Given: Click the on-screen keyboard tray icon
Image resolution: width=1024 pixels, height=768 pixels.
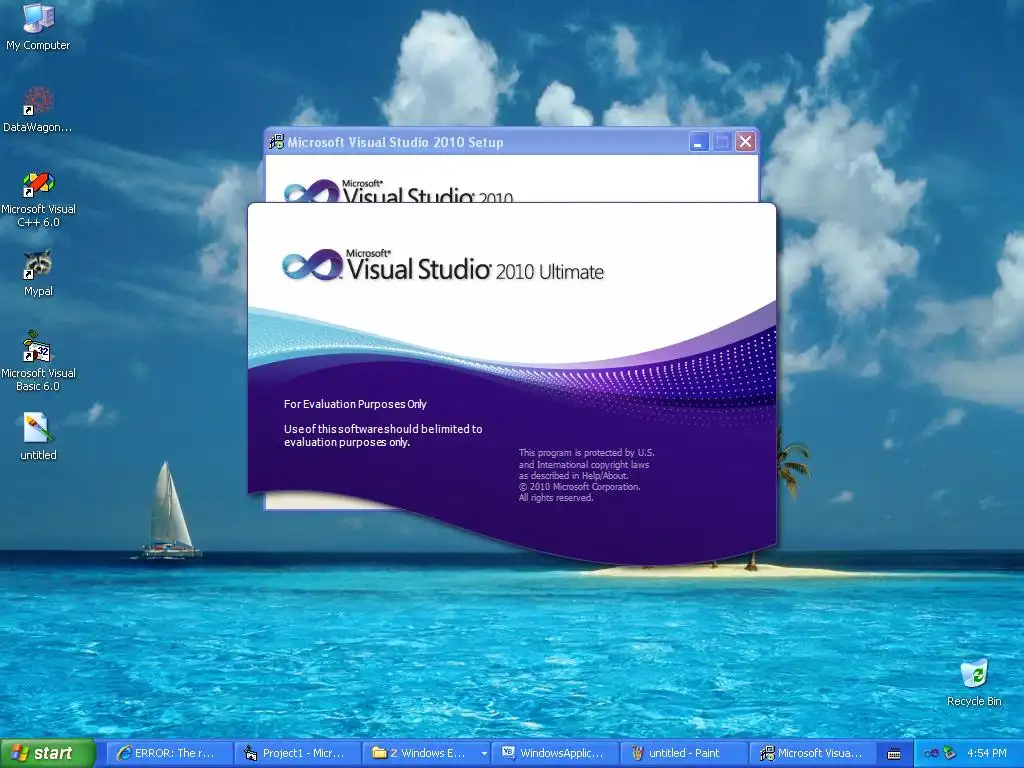Looking at the screenshot, I should [x=894, y=754].
